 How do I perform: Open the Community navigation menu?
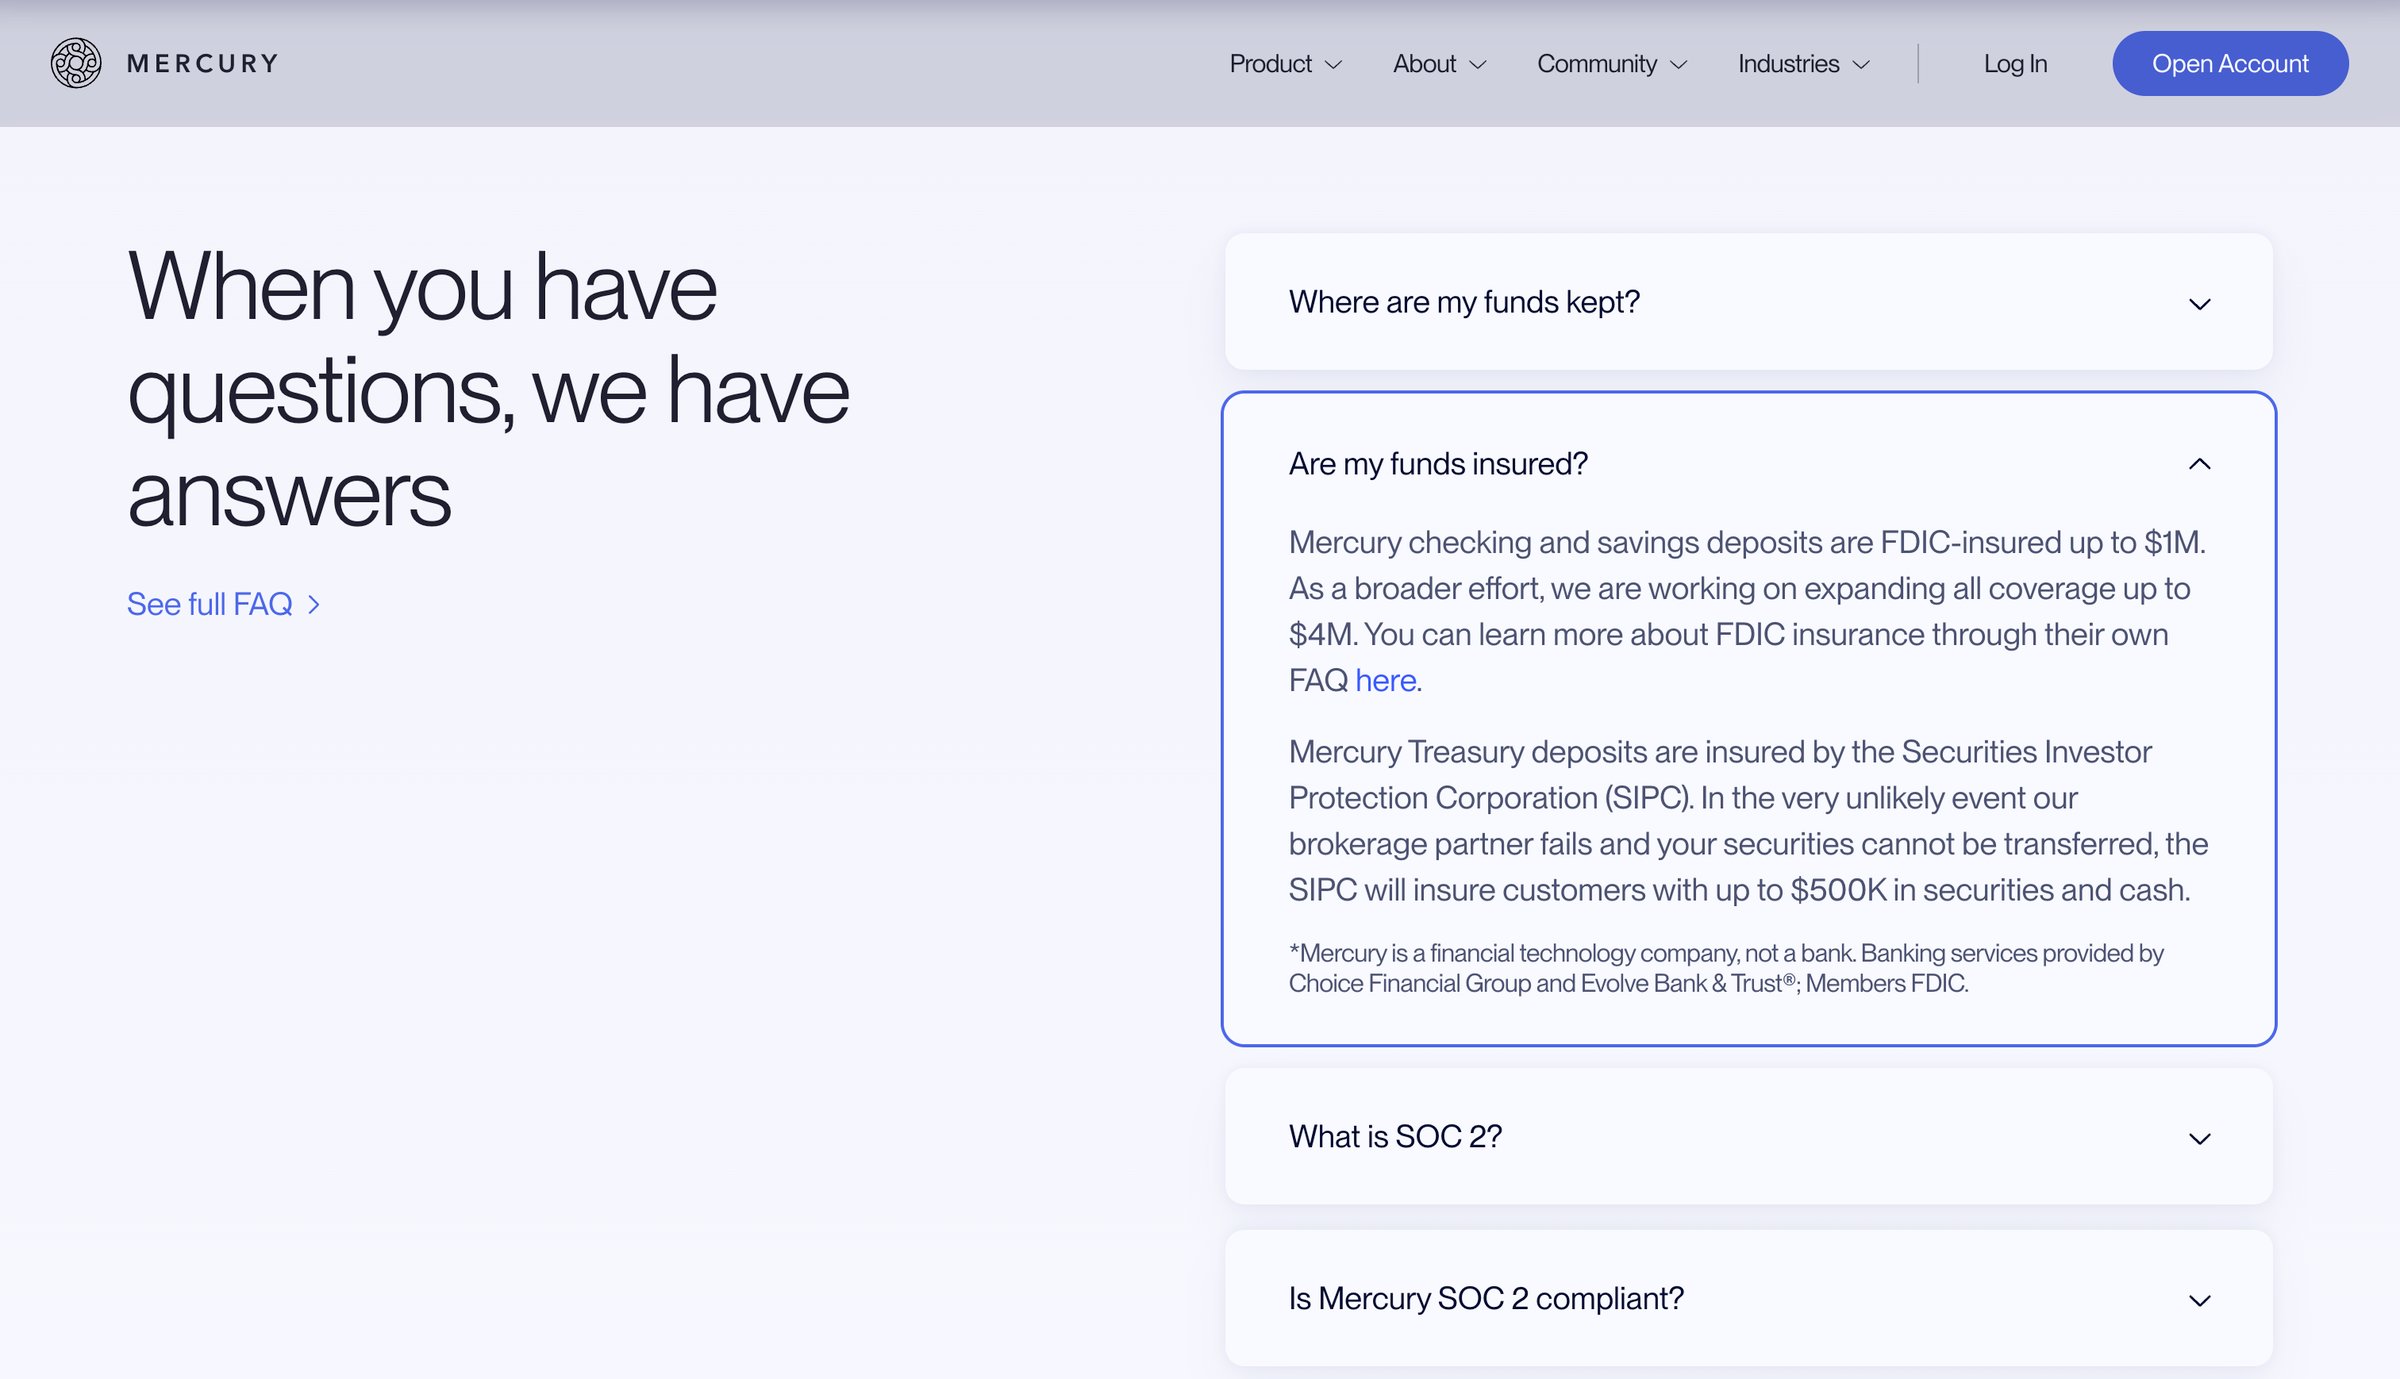(1612, 64)
